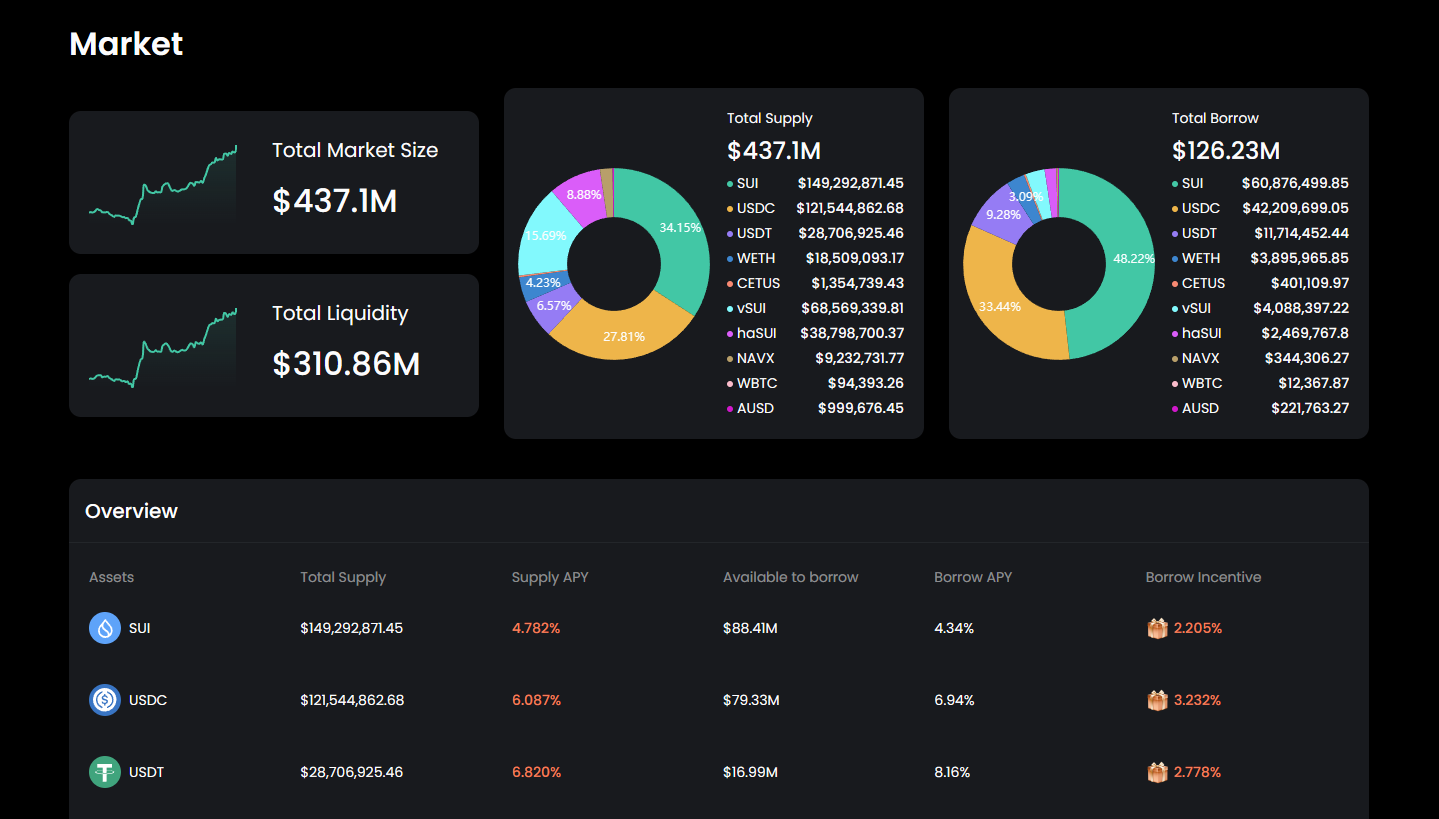Click the SUI asset name in Overview
Screen dimensions: 1439x819
140,628
